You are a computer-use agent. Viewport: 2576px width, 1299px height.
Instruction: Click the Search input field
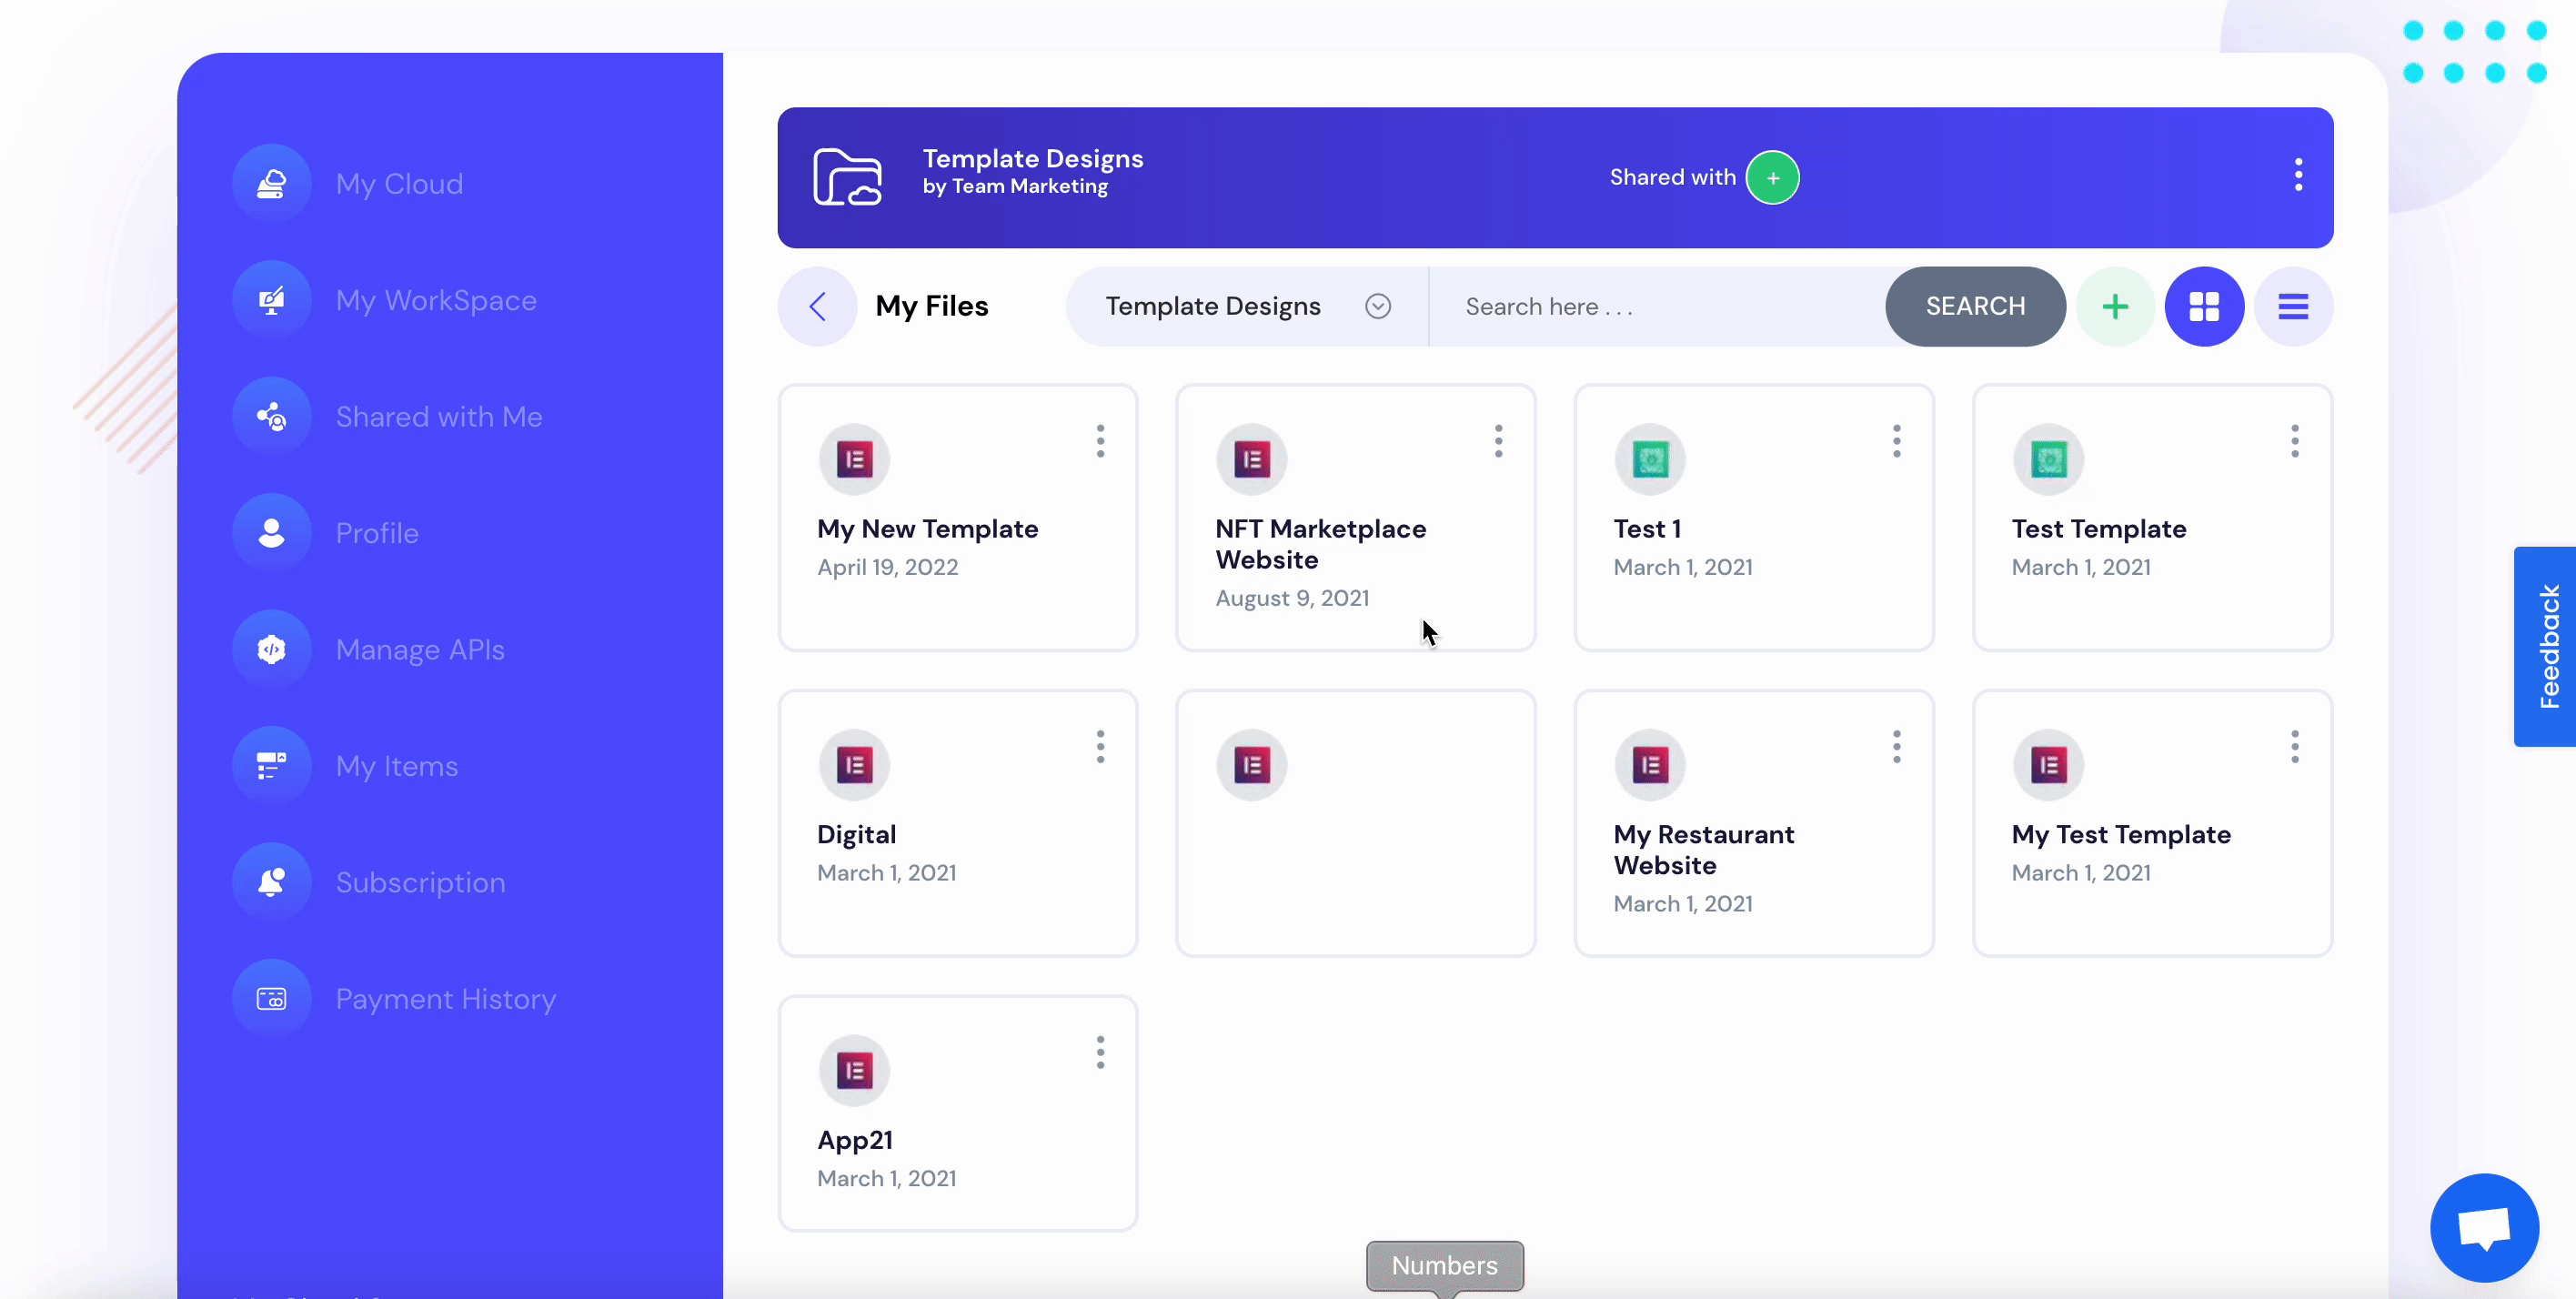point(1656,305)
